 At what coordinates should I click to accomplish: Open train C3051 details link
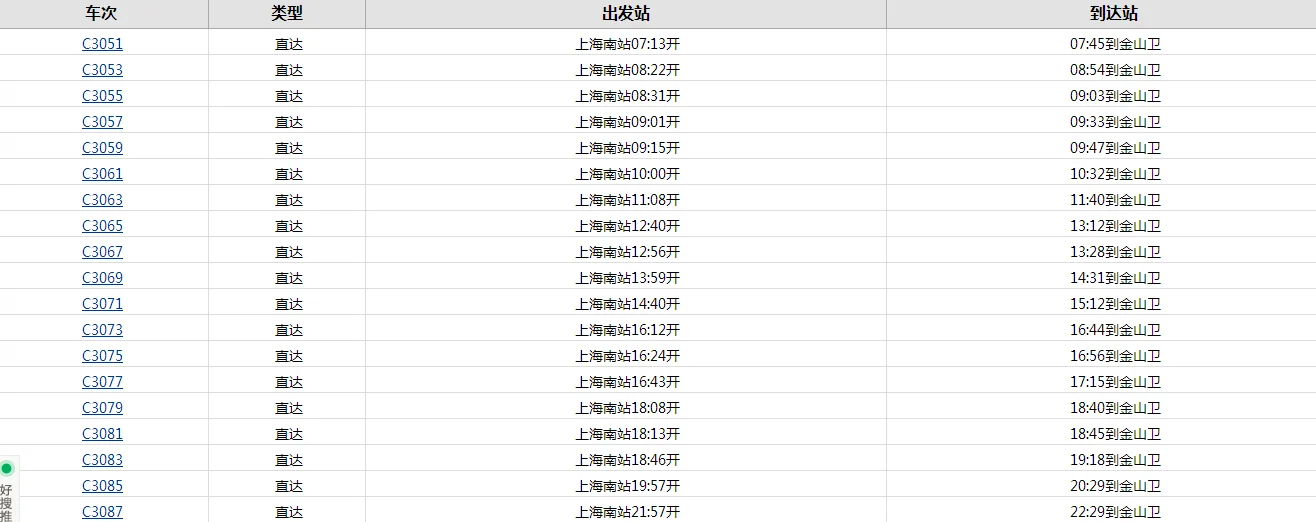click(102, 44)
